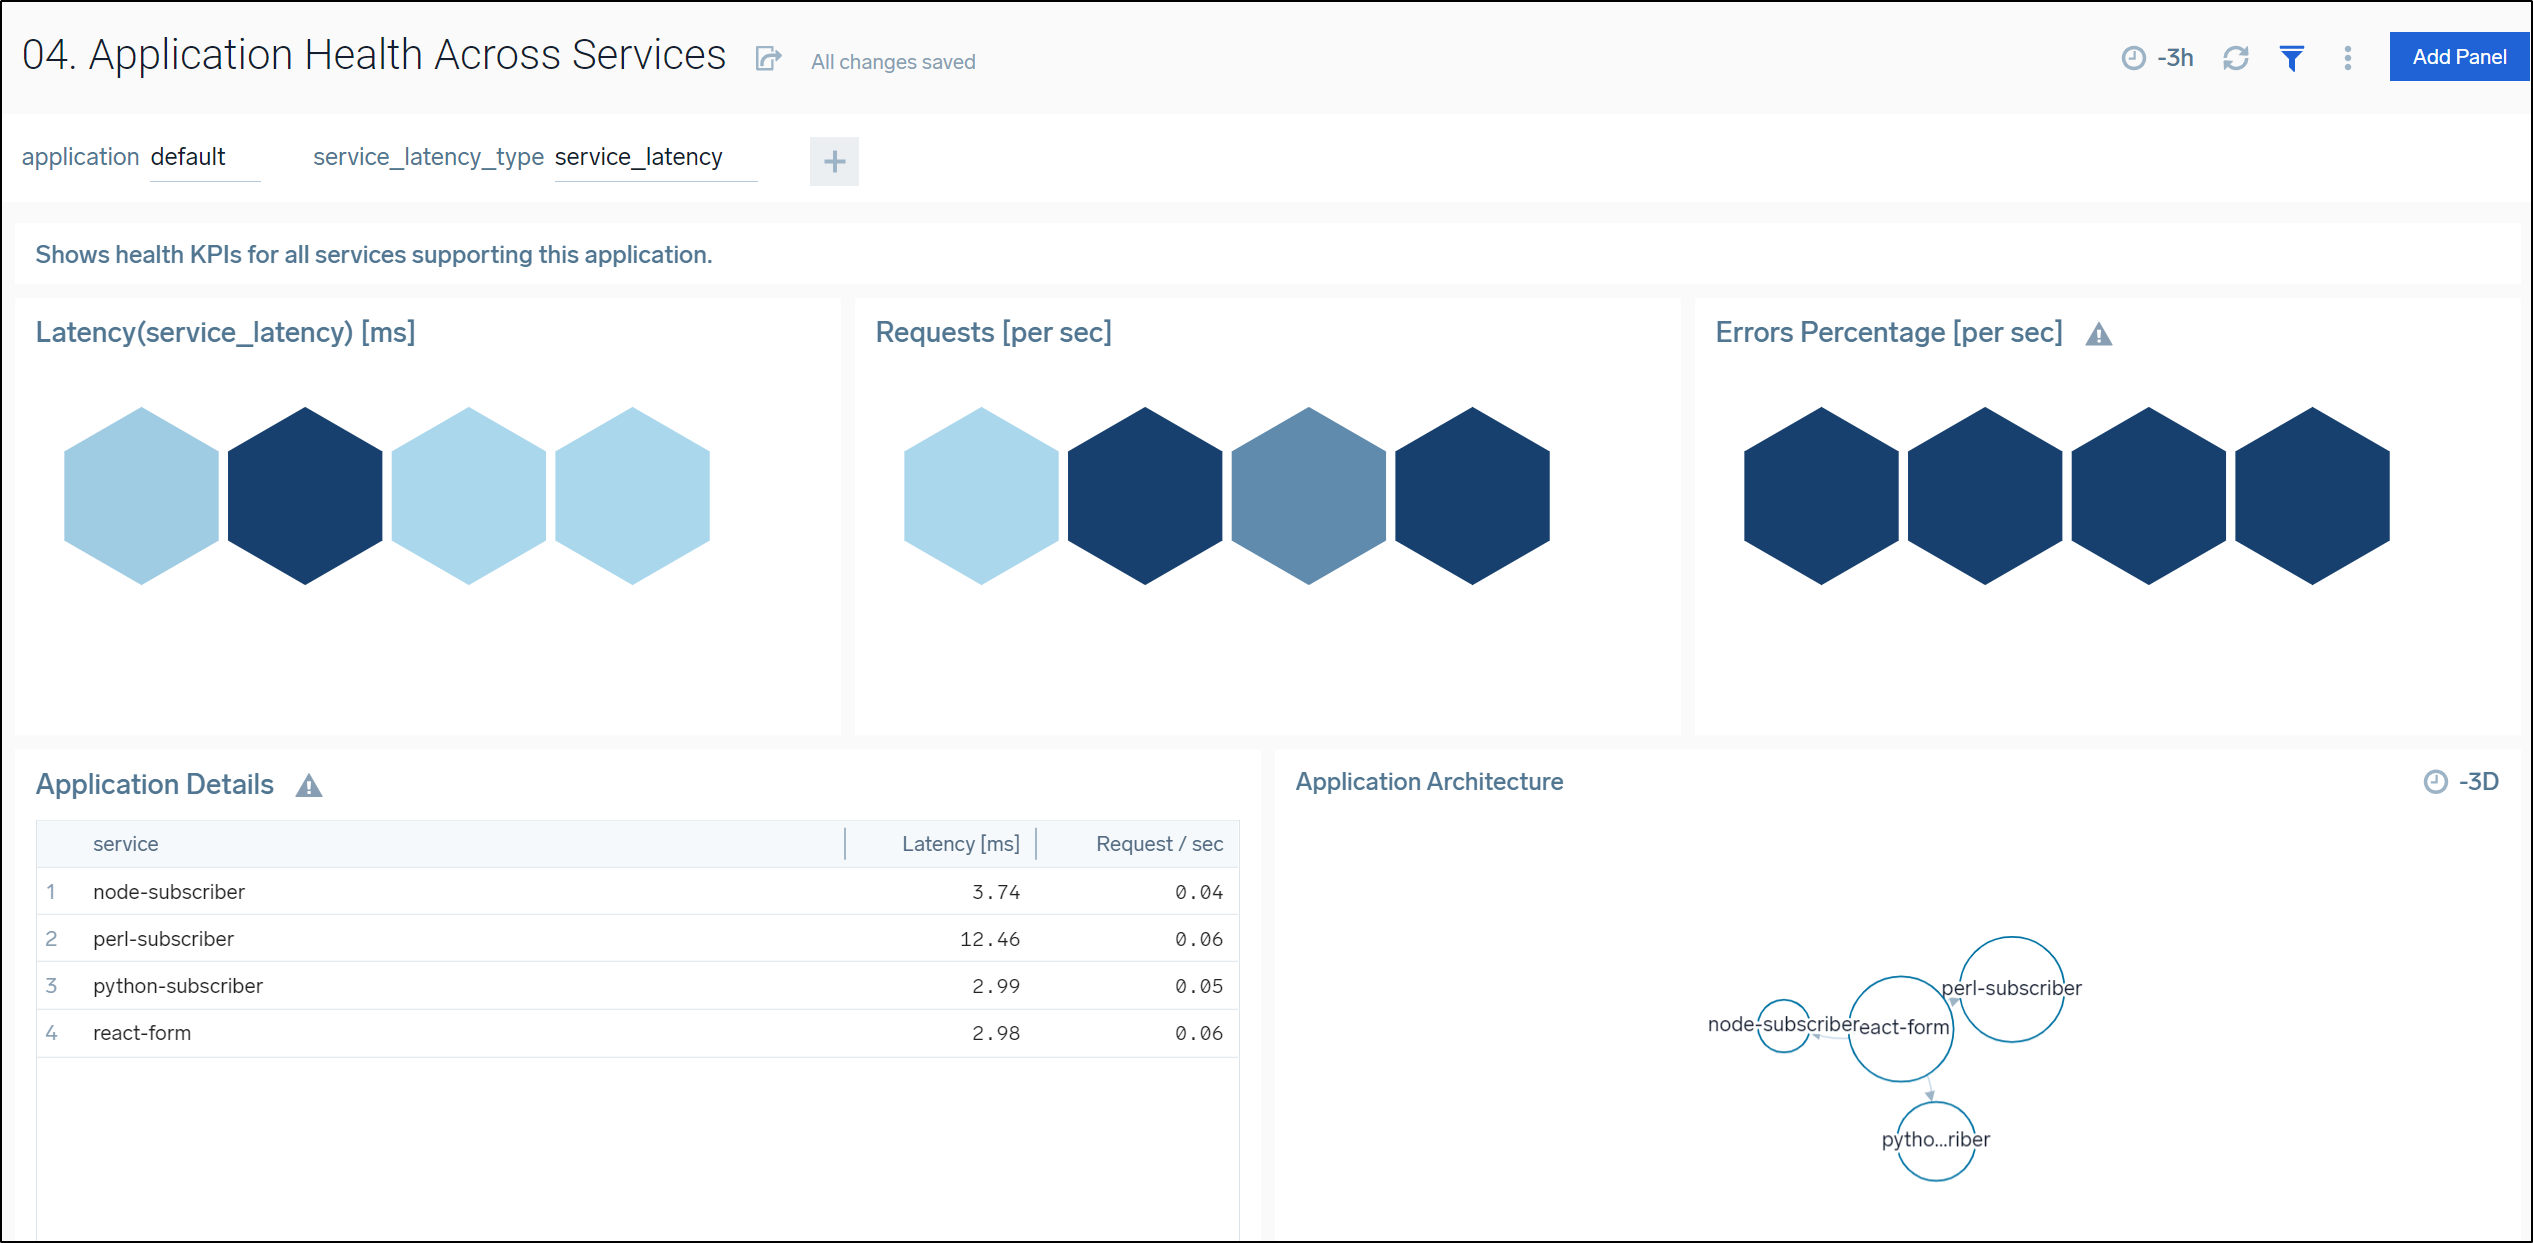Click the Errors Percentage [per sec] panel title
The width and height of the screenshot is (2533, 1243).
coord(1889,333)
